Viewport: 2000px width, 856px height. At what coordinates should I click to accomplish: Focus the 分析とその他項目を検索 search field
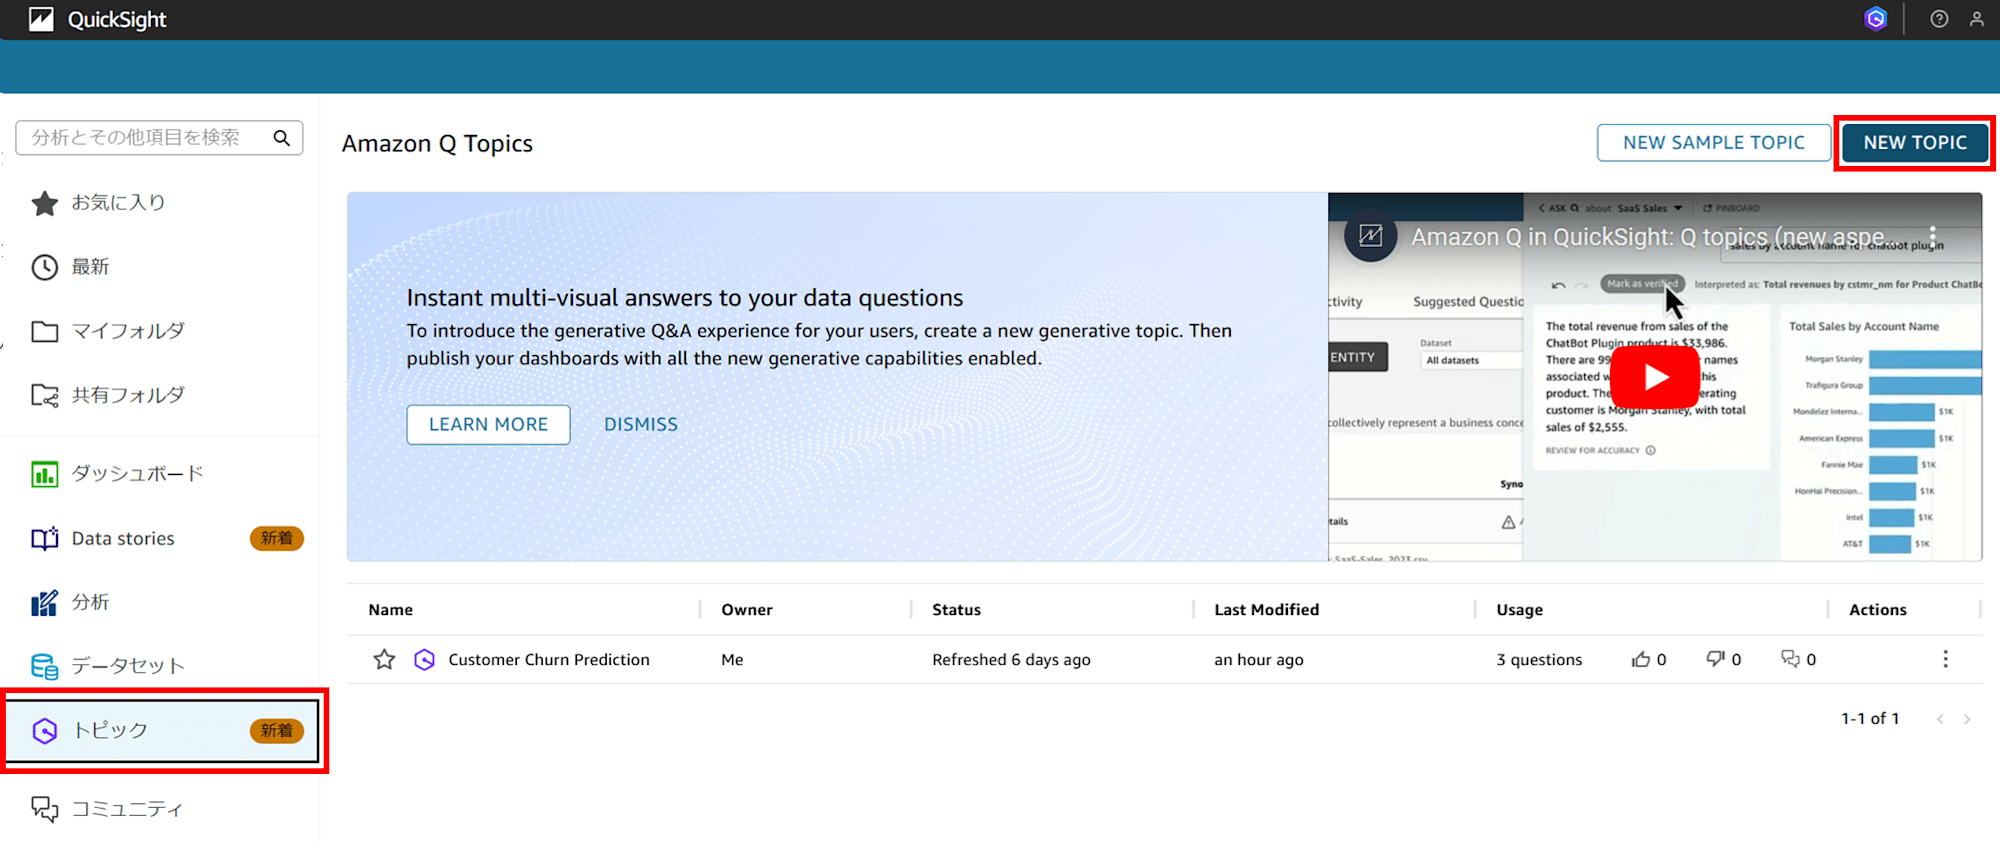tap(159, 138)
